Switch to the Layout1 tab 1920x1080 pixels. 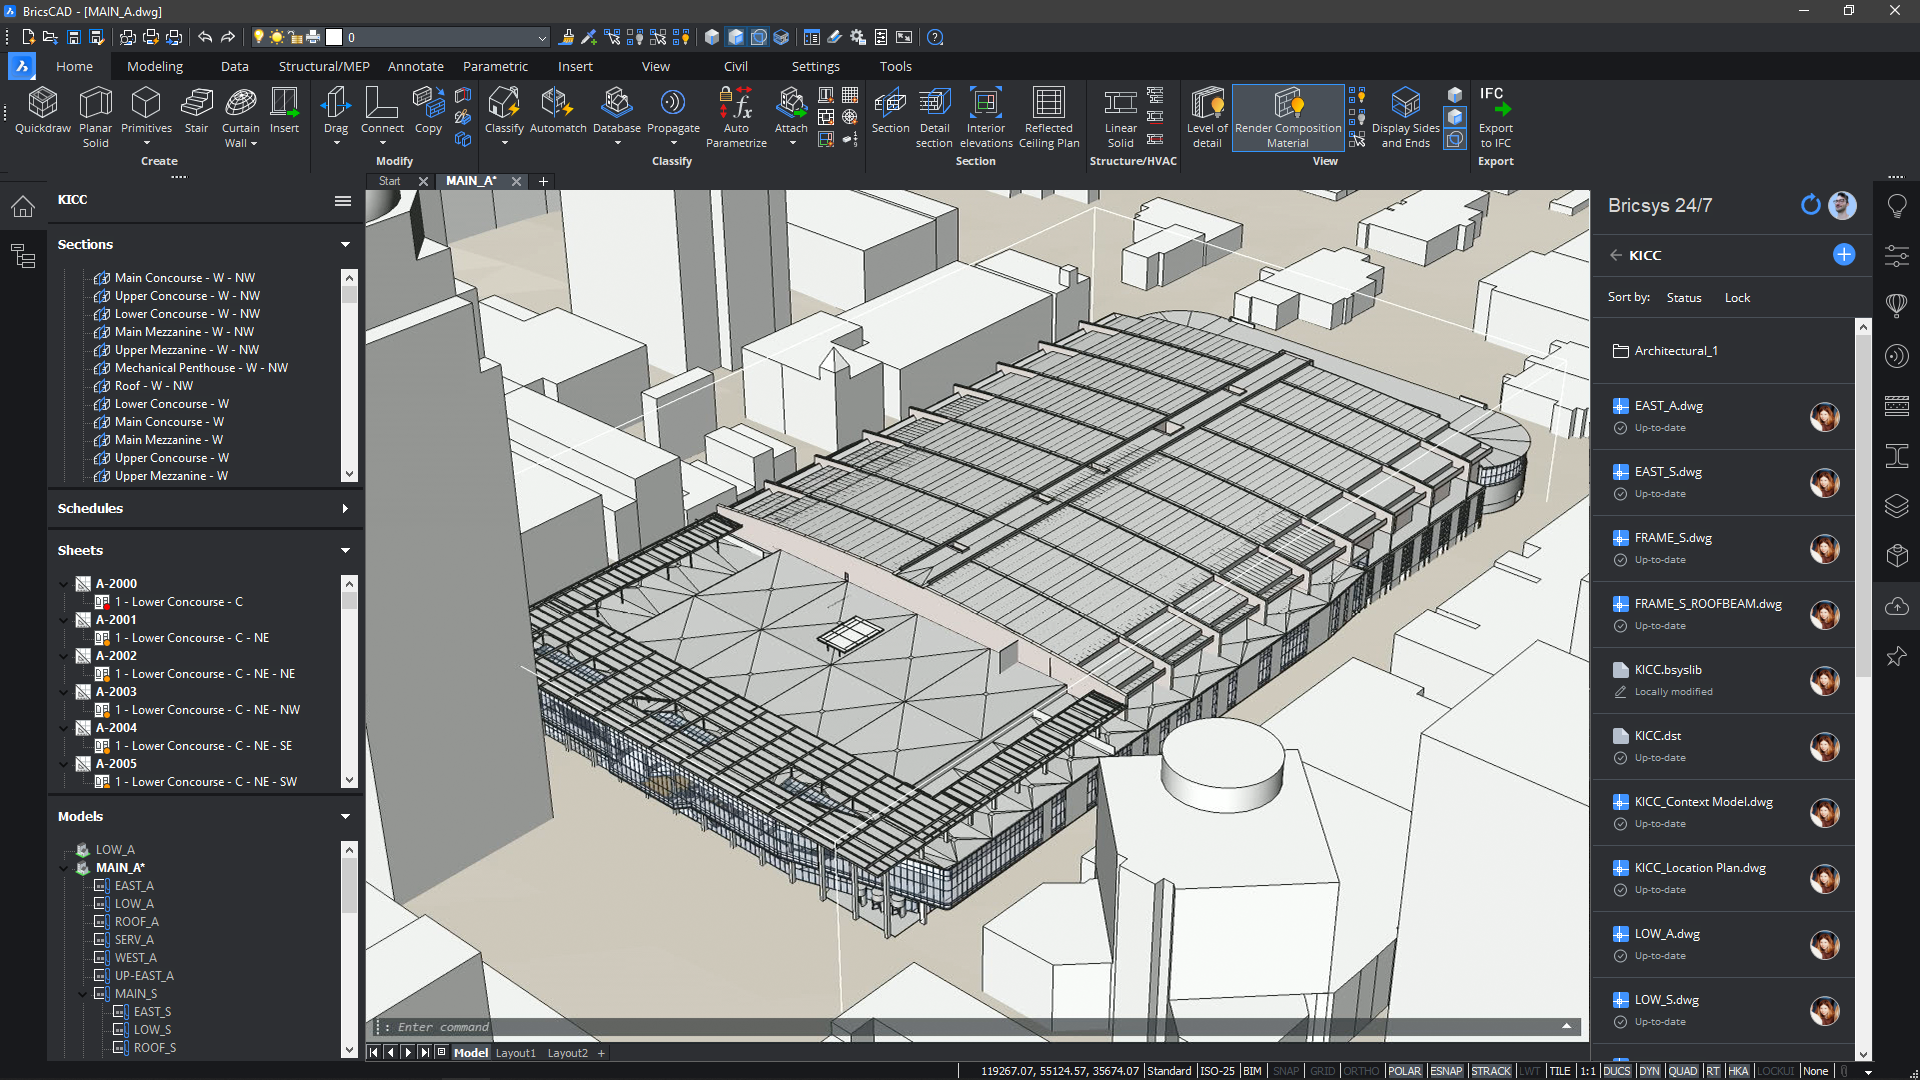(x=516, y=1052)
